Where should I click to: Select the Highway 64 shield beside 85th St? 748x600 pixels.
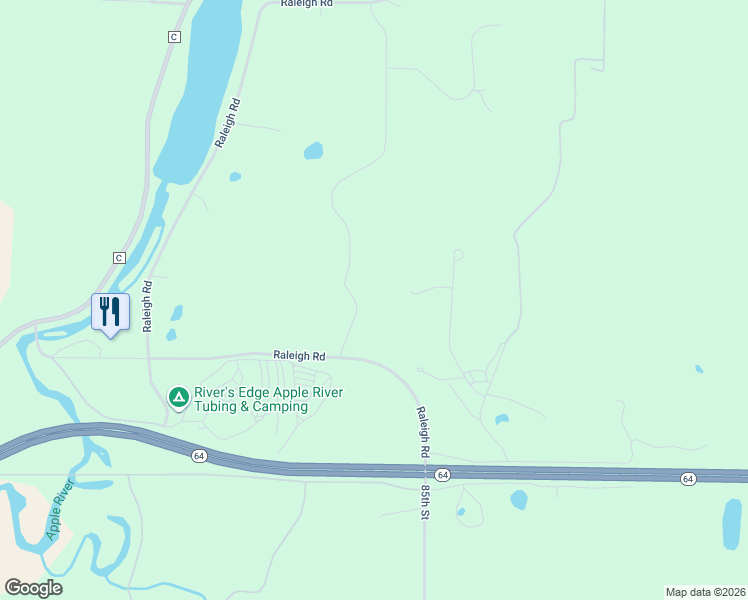(x=443, y=475)
